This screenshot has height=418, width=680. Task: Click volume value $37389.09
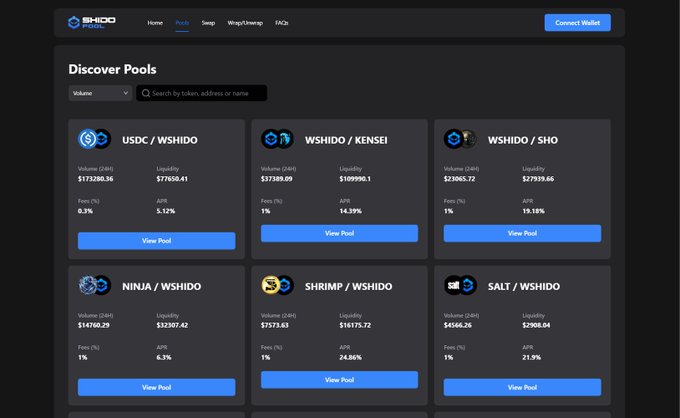point(277,179)
